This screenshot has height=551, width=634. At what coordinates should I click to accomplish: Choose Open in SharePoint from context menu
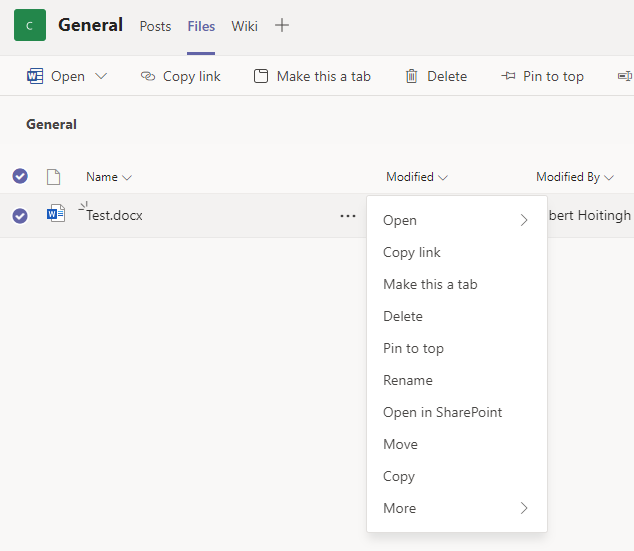click(x=442, y=412)
